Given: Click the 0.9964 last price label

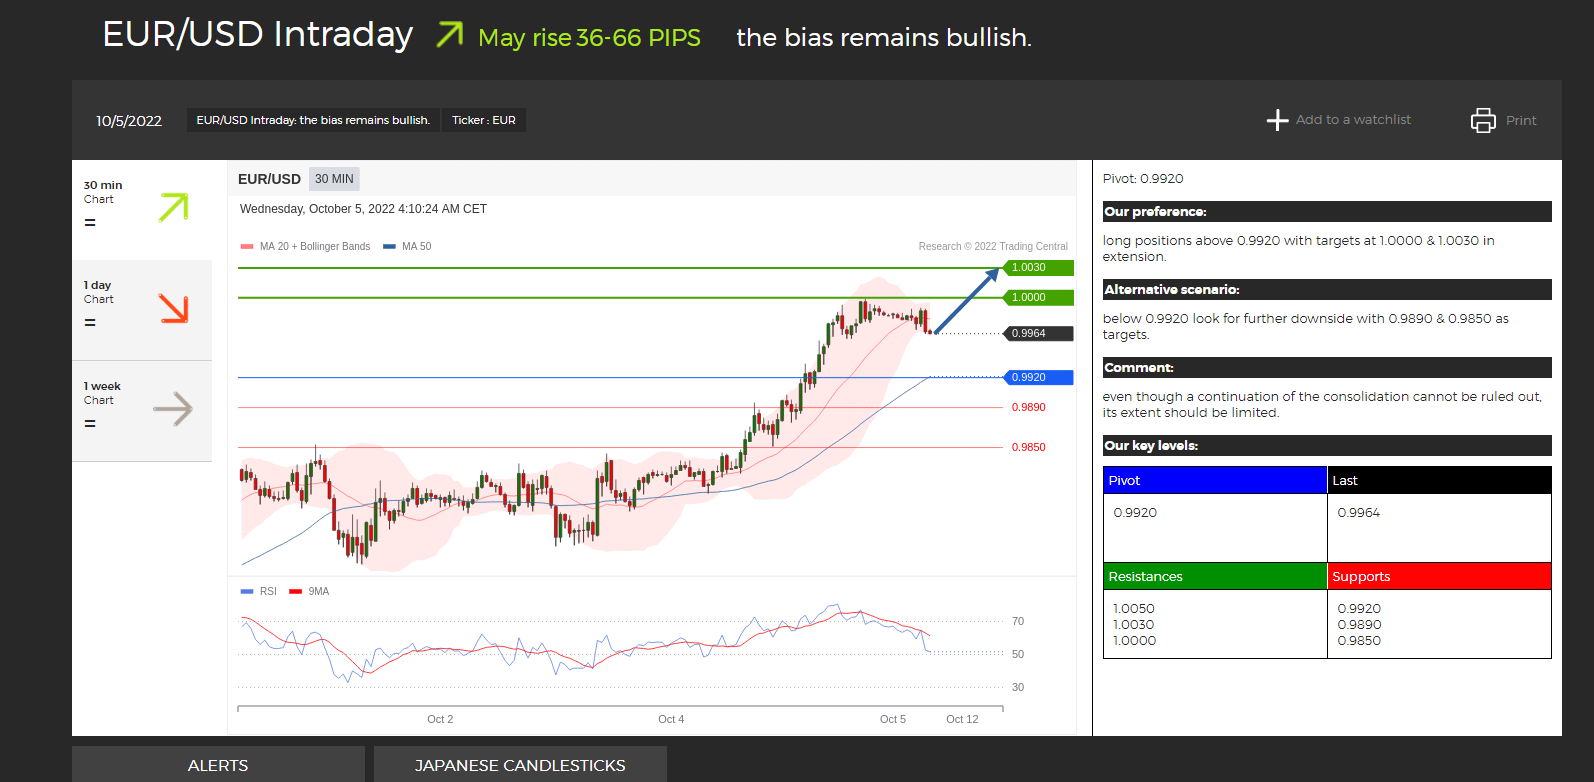Looking at the screenshot, I should (1037, 334).
